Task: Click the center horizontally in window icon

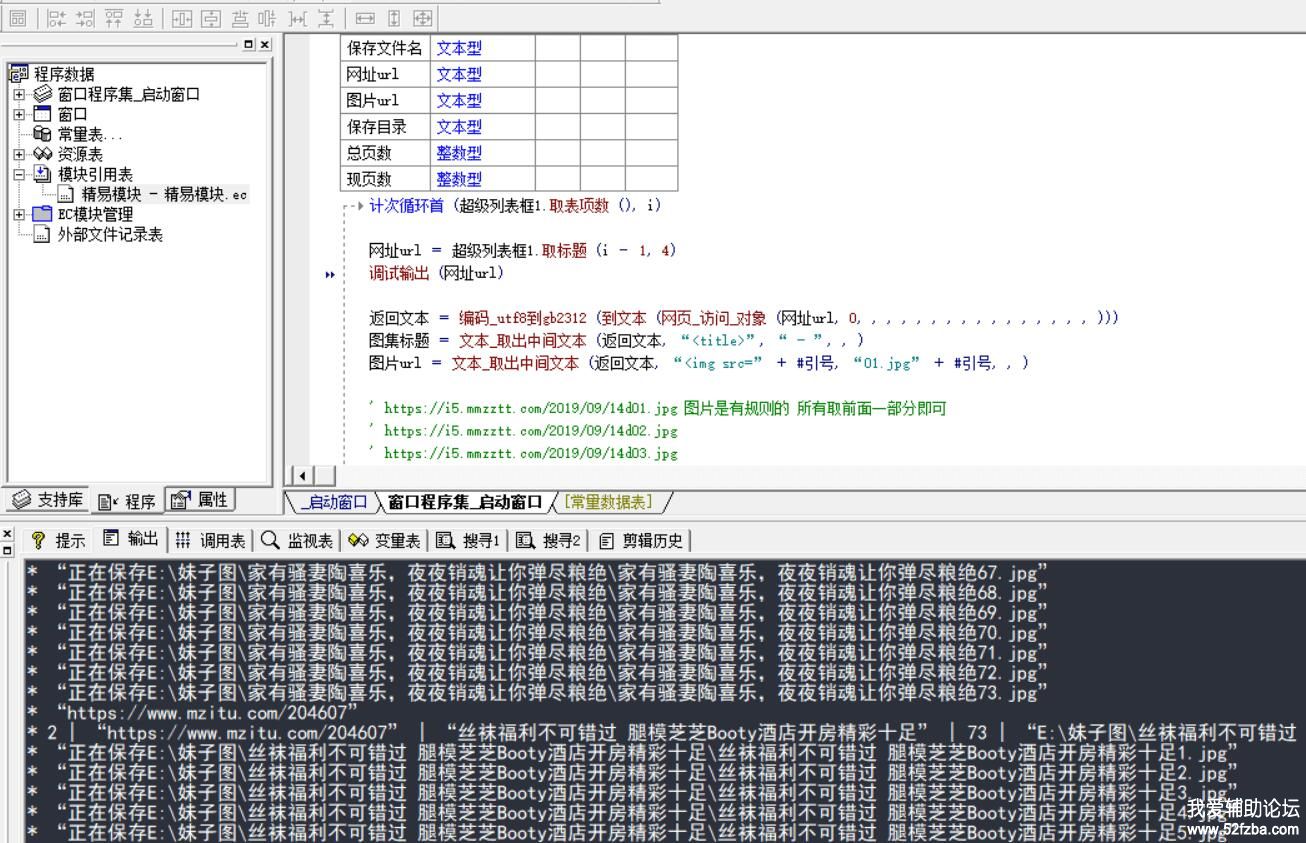Action: click(x=184, y=17)
